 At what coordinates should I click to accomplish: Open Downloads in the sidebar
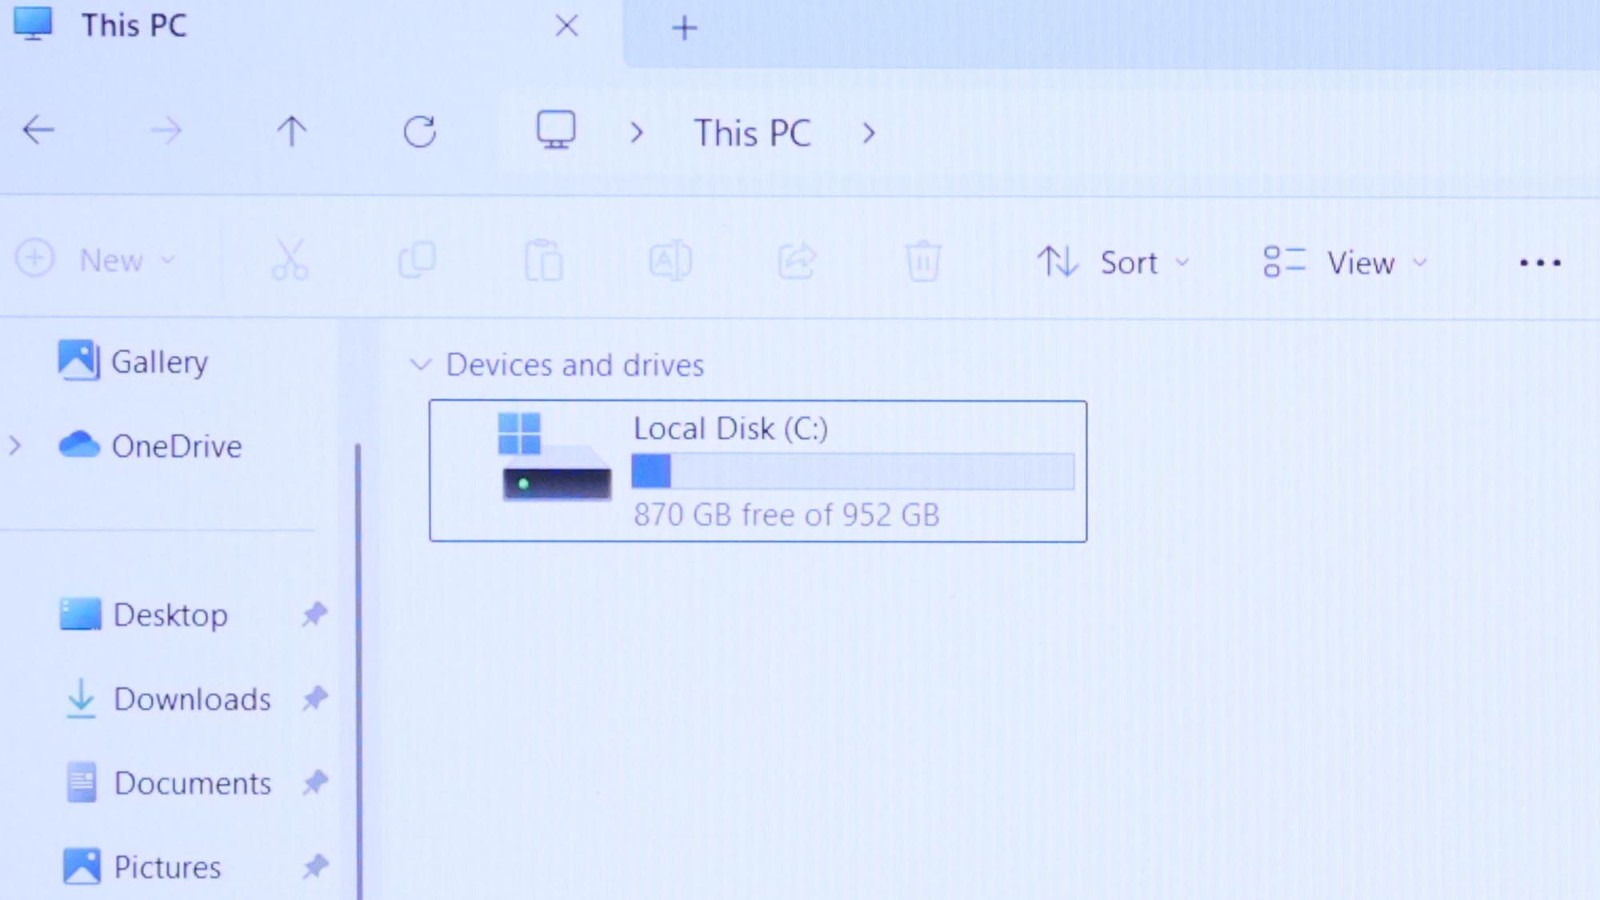pyautogui.click(x=168, y=698)
